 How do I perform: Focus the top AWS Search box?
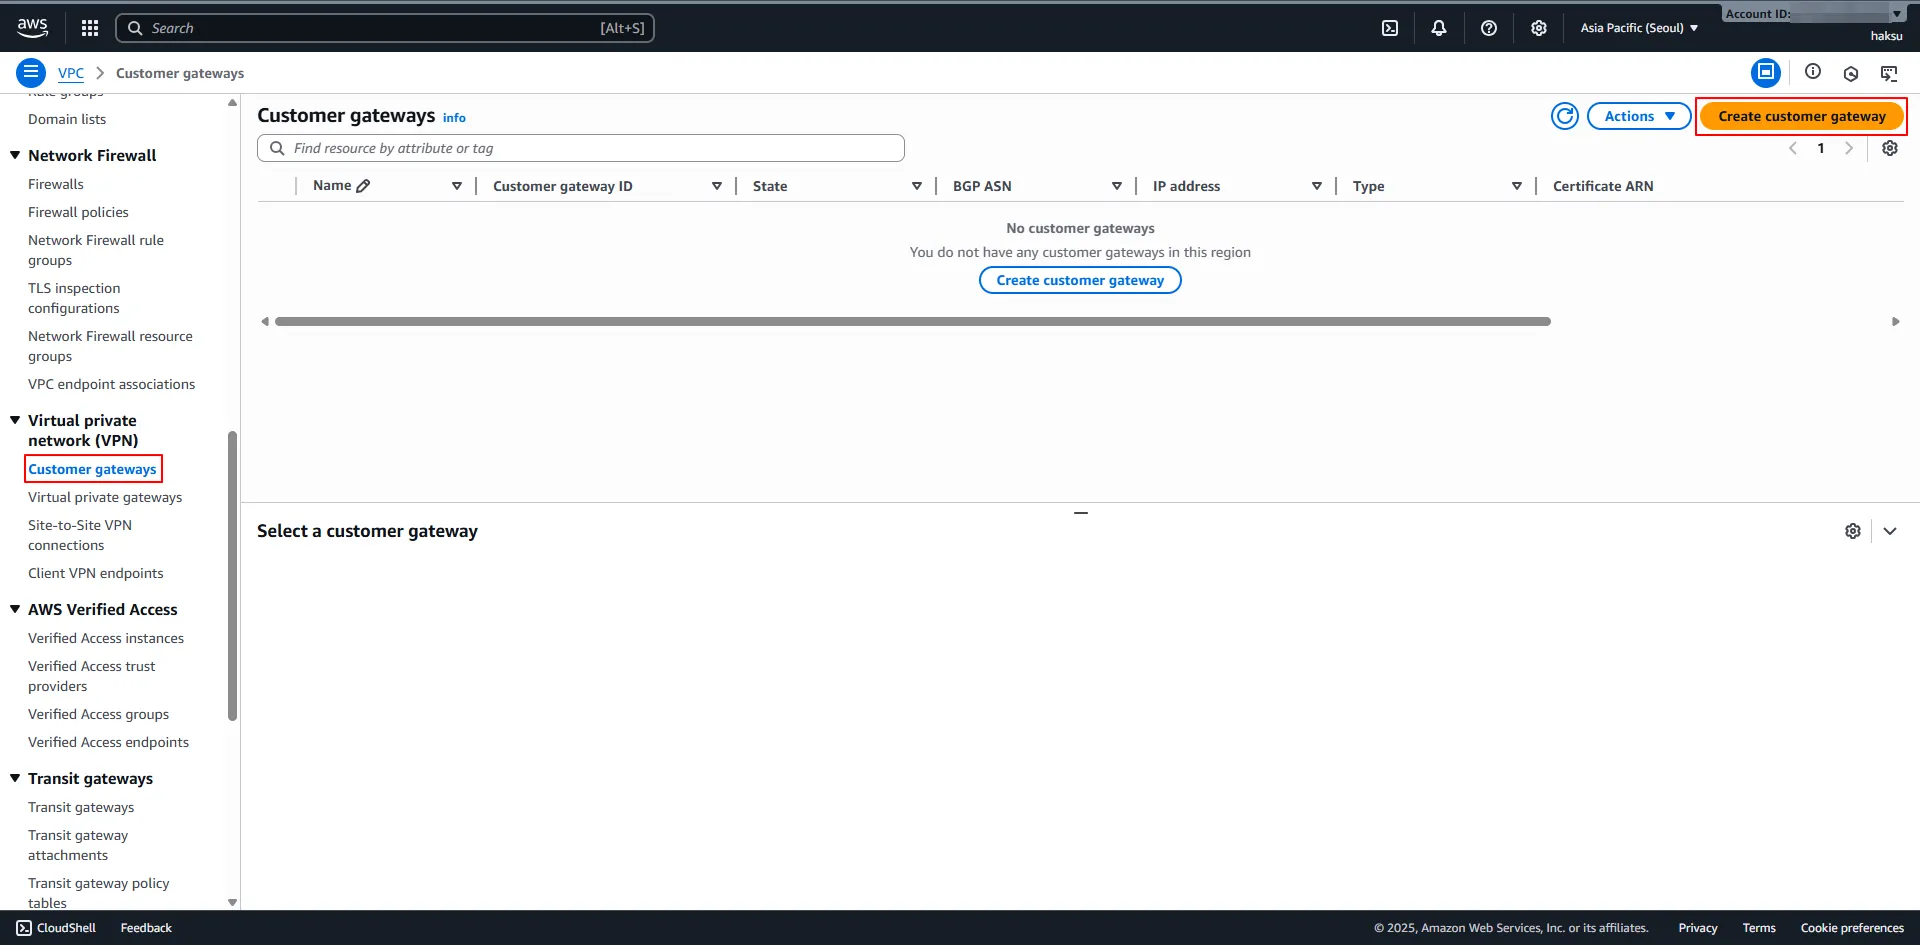[x=385, y=28]
